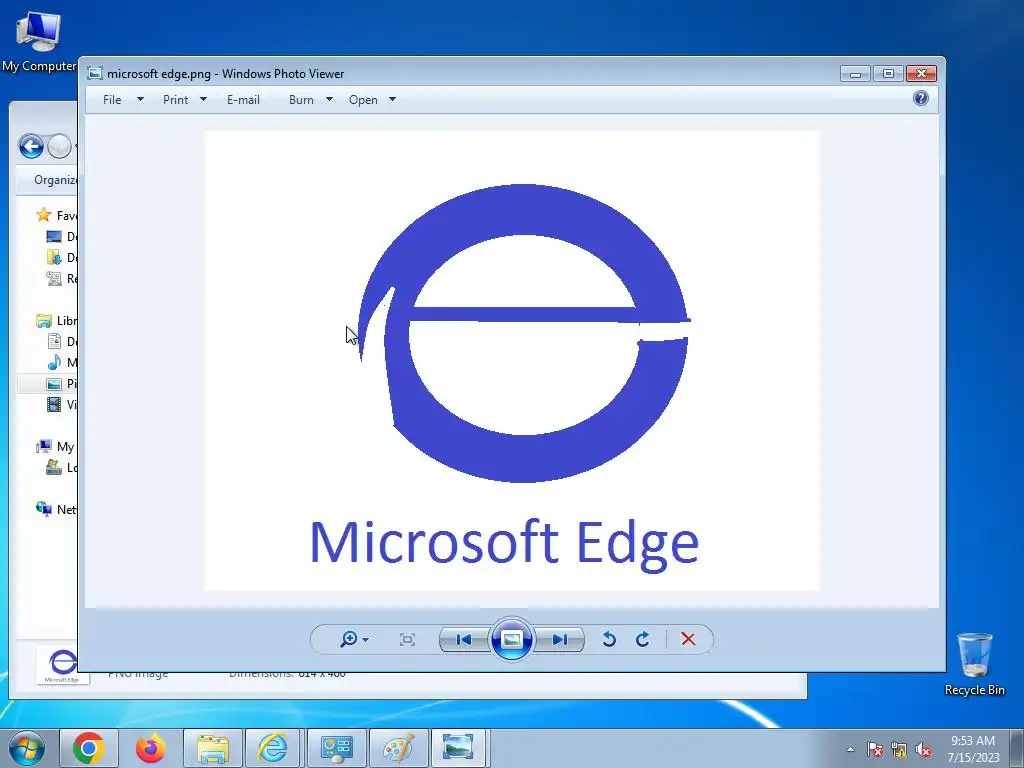1024x768 pixels.
Task: Select My Computer in Explorer sidebar
Action: pyautogui.click(x=56, y=447)
